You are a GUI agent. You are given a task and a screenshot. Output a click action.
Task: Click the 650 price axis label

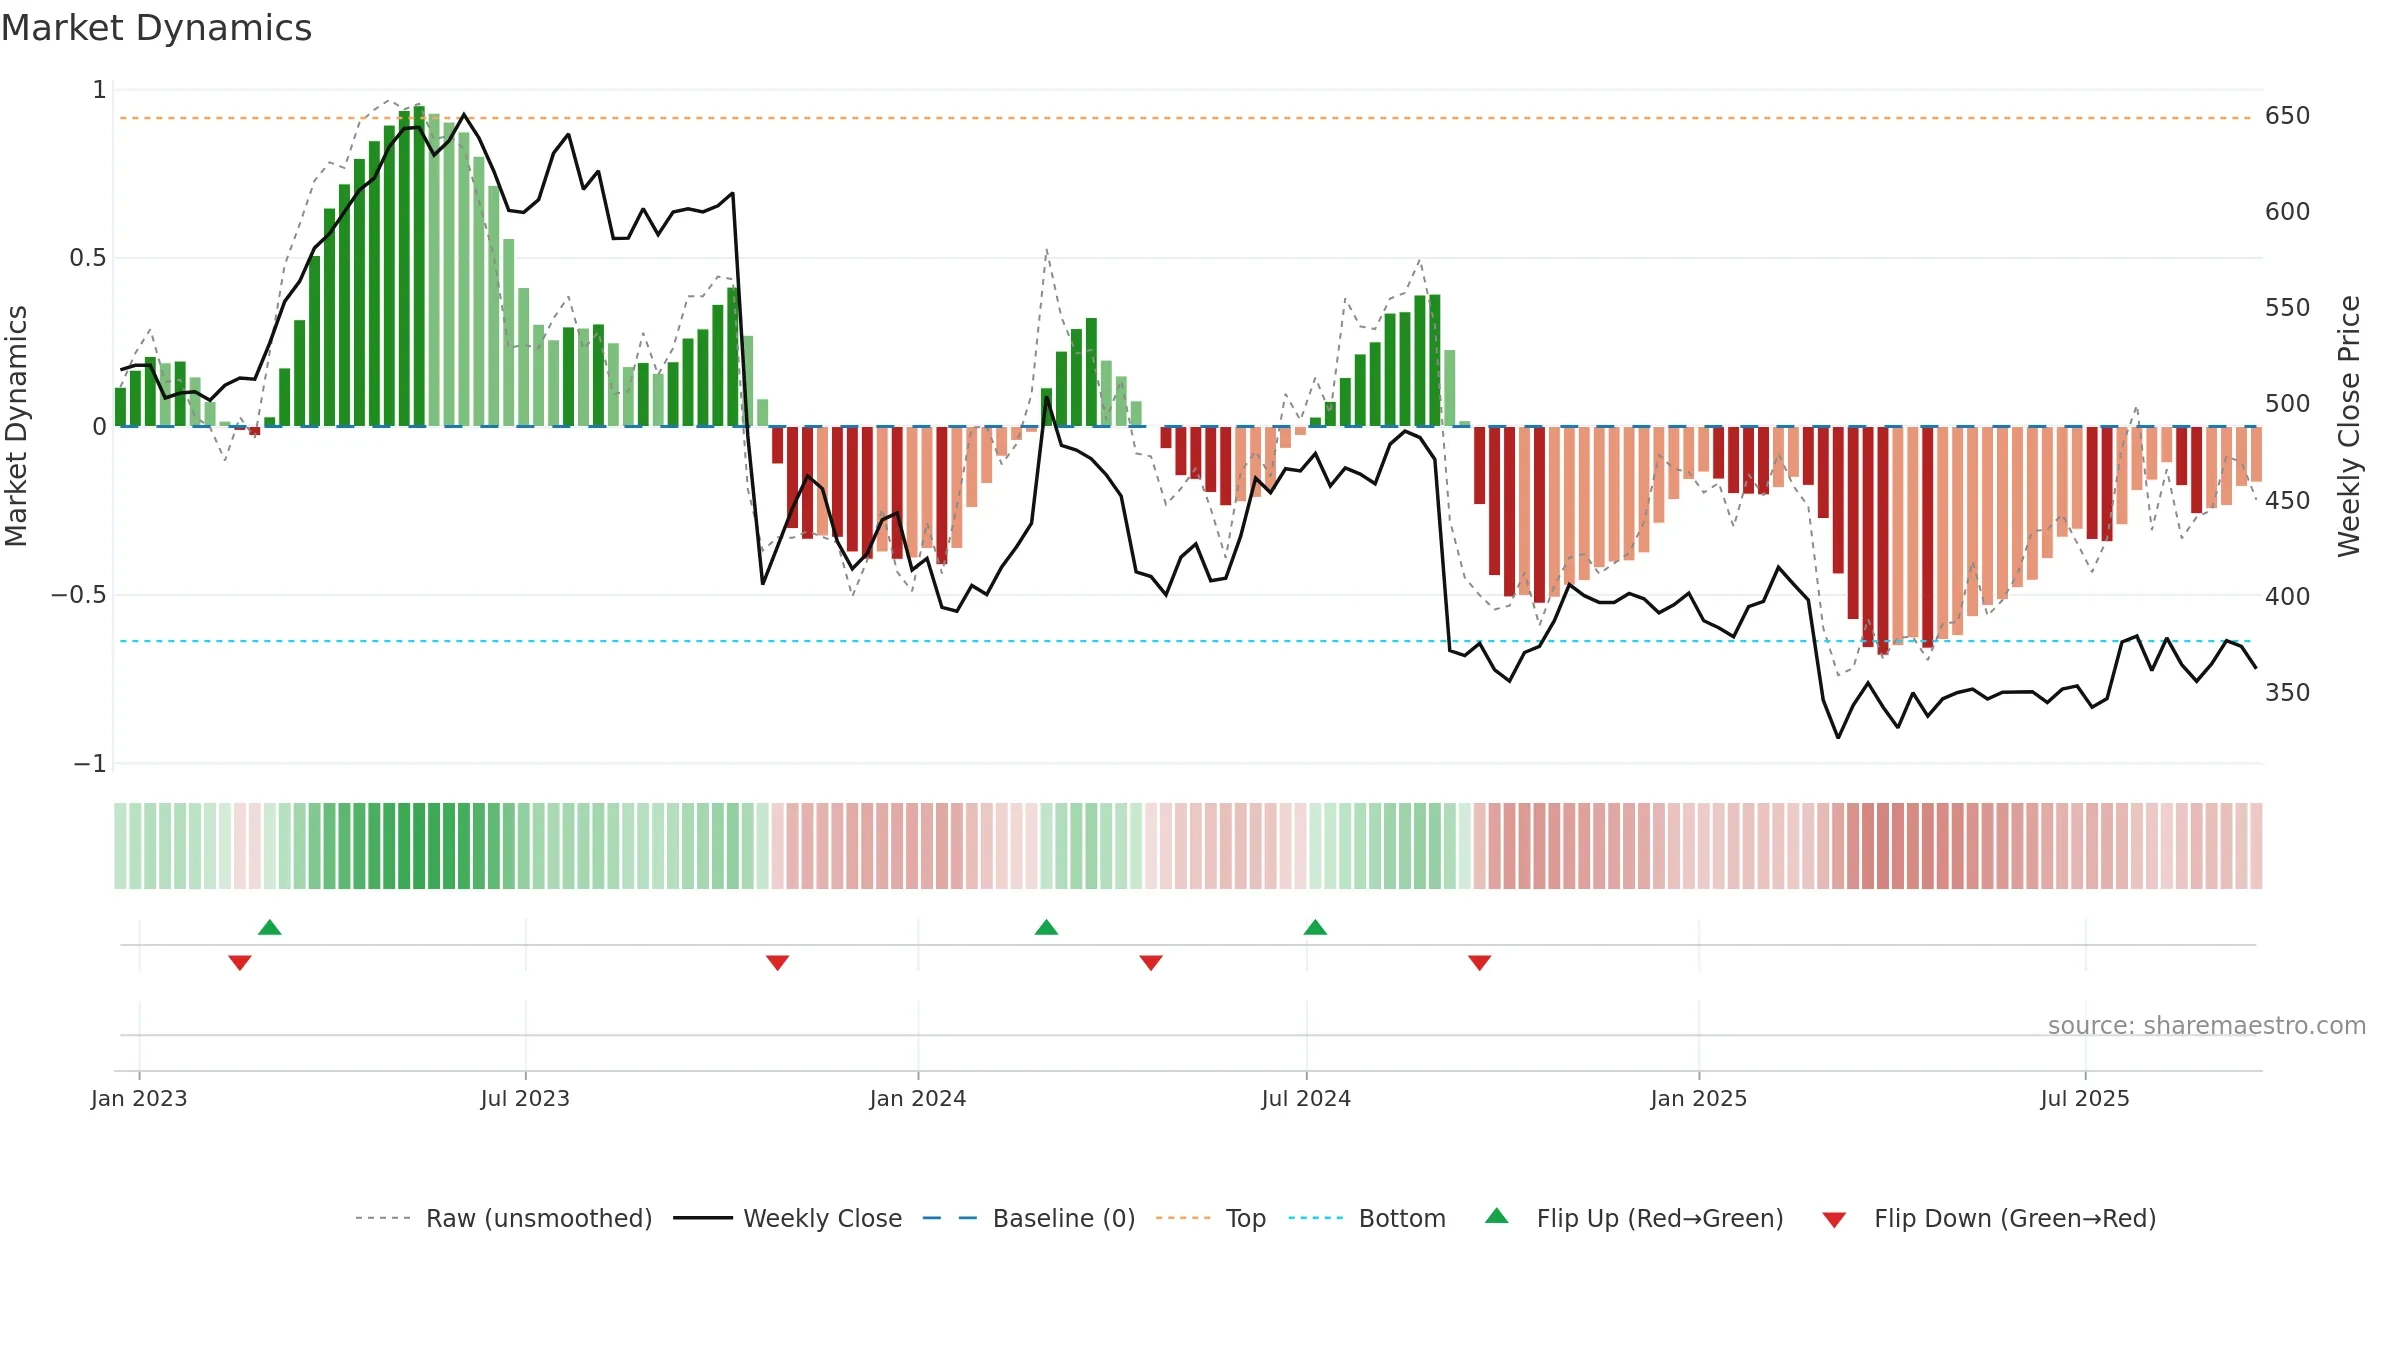[x=2288, y=116]
